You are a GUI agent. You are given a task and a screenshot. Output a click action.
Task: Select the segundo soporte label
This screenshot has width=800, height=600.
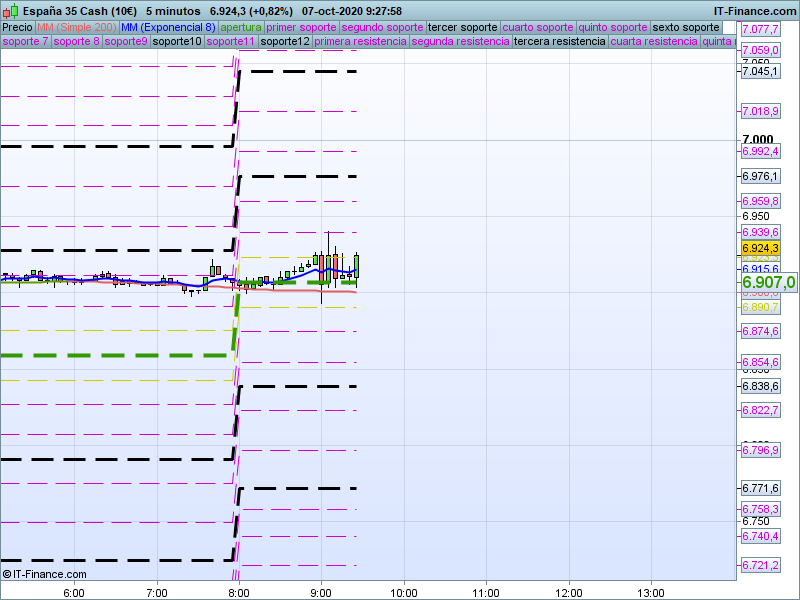(x=382, y=28)
